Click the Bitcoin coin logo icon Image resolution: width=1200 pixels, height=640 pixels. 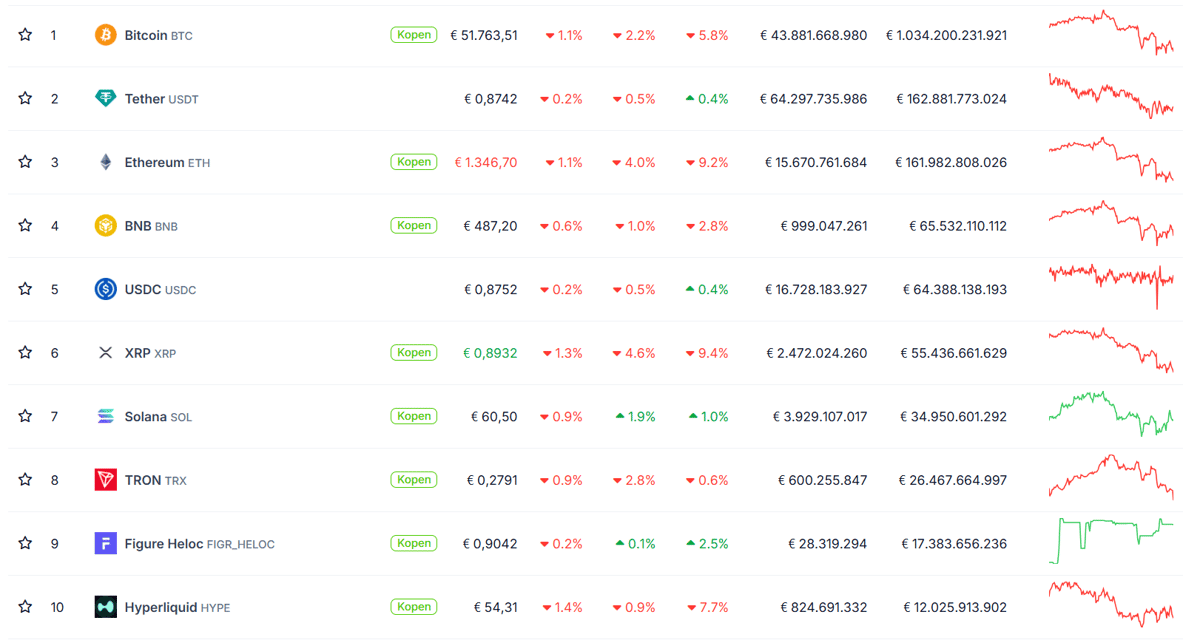tap(105, 35)
